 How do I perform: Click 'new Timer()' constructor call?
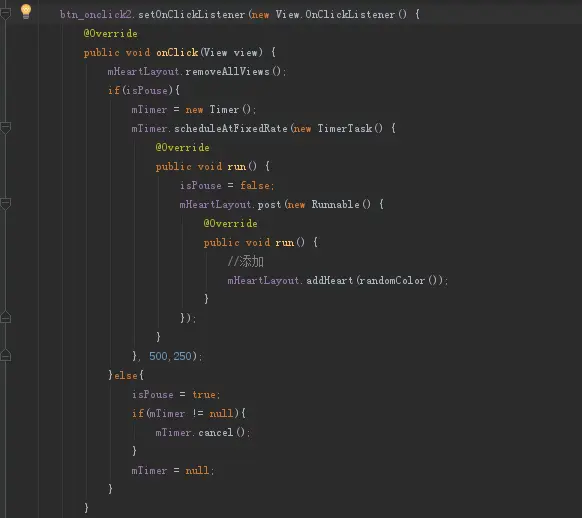tap(219, 110)
